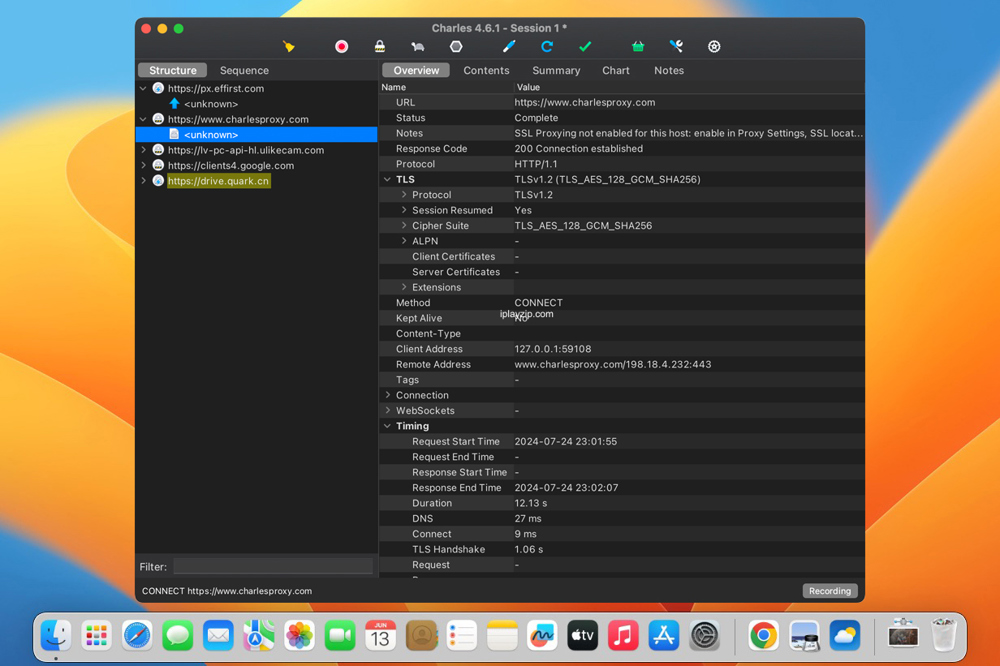Expand the ALPN row

pyautogui.click(x=404, y=240)
